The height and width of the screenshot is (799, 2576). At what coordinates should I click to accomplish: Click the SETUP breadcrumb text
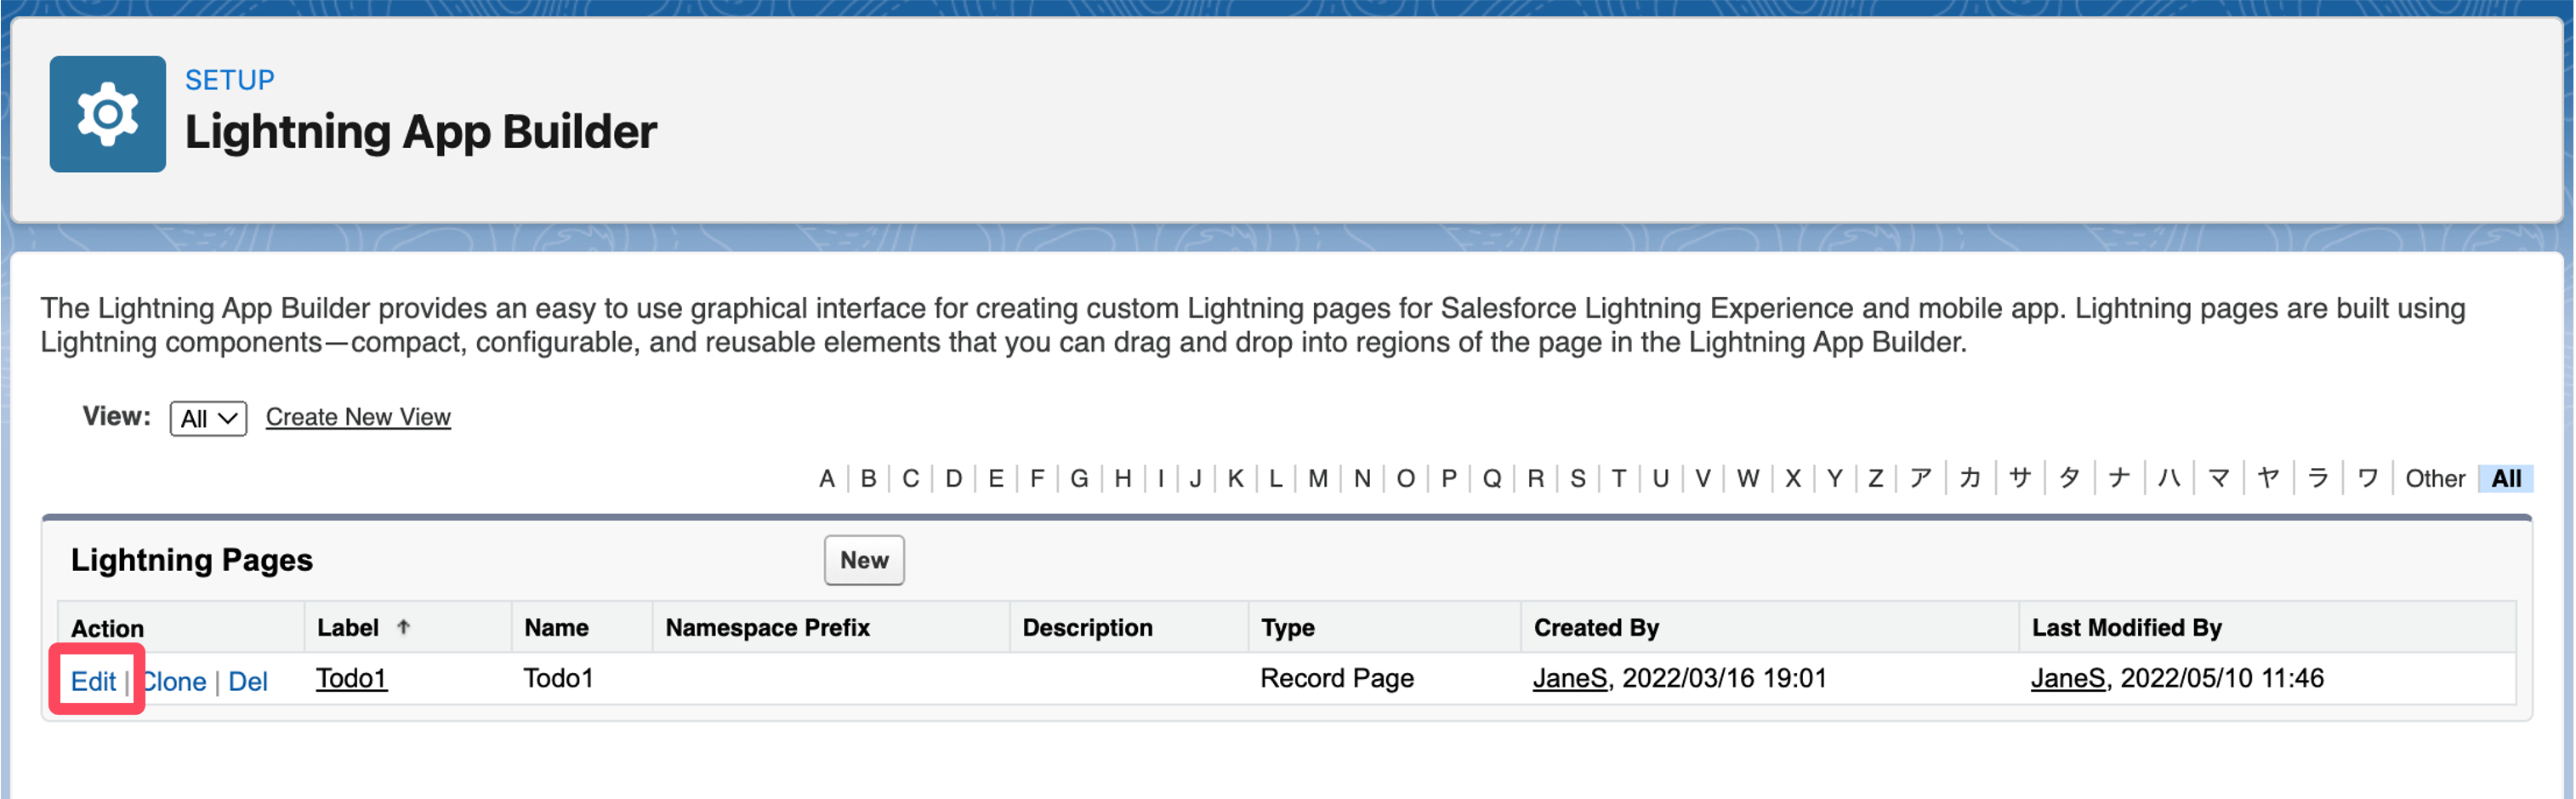(x=229, y=80)
